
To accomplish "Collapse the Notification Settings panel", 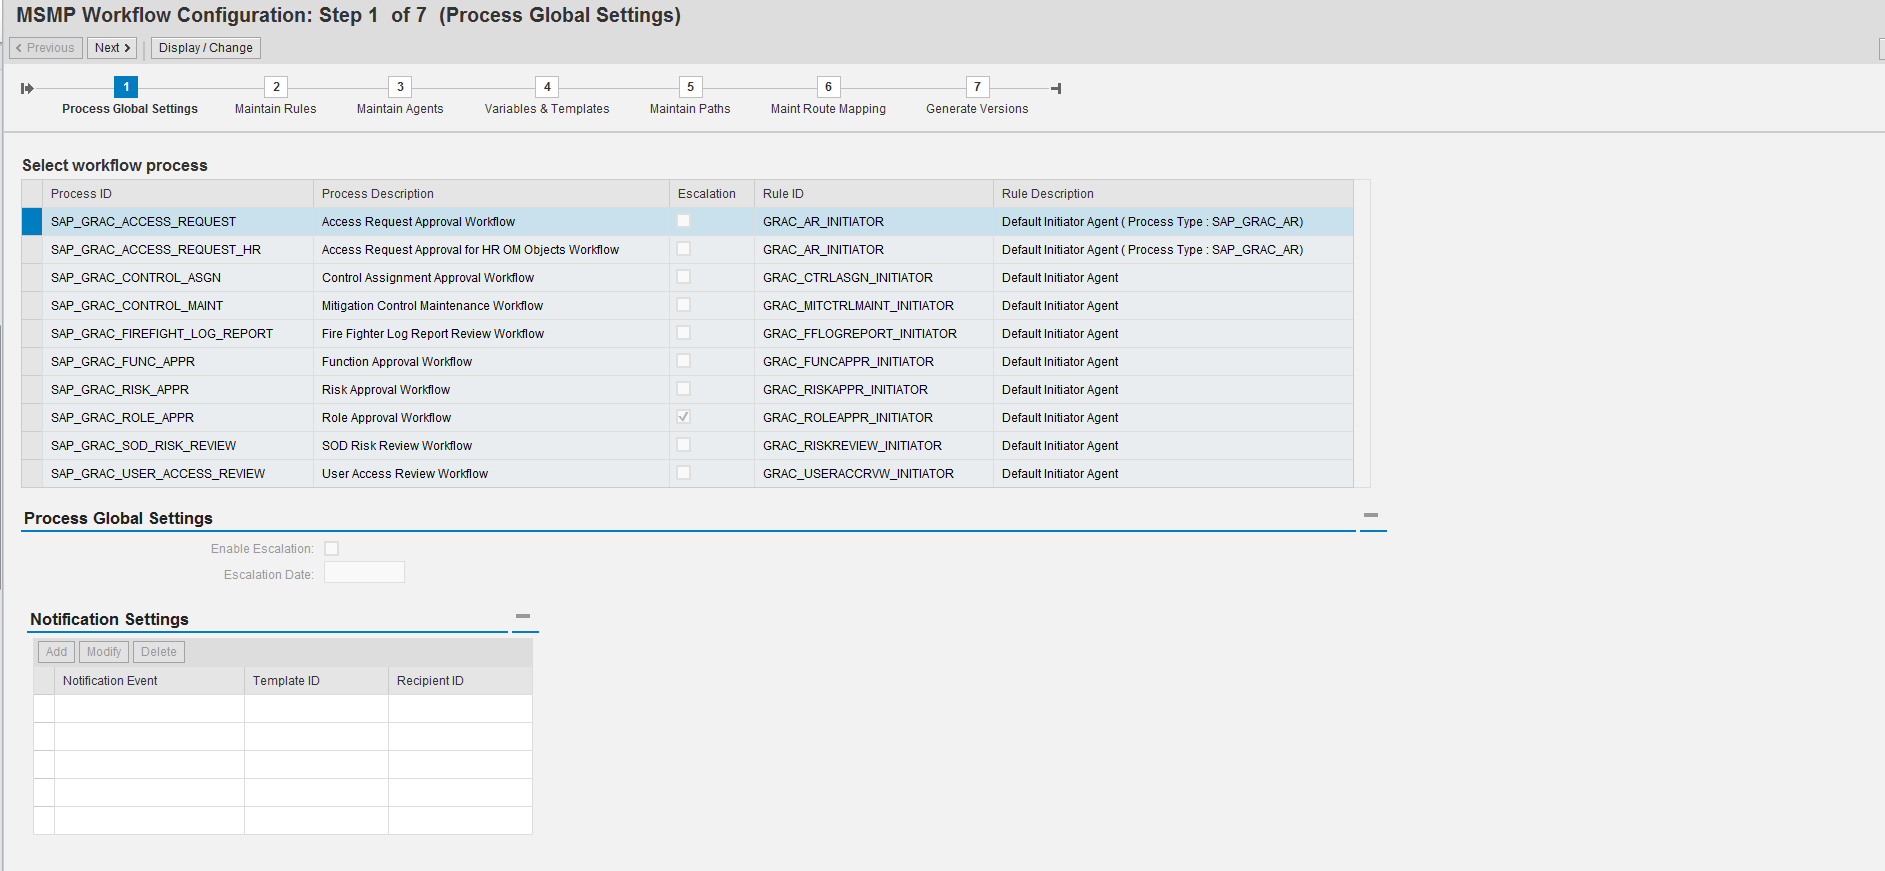I will [x=523, y=616].
